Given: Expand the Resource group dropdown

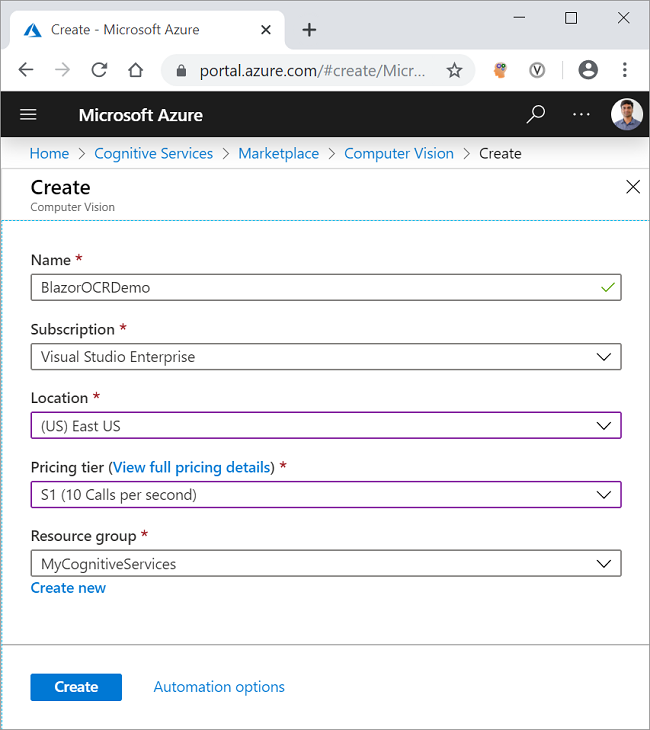Looking at the screenshot, I should (x=603, y=564).
